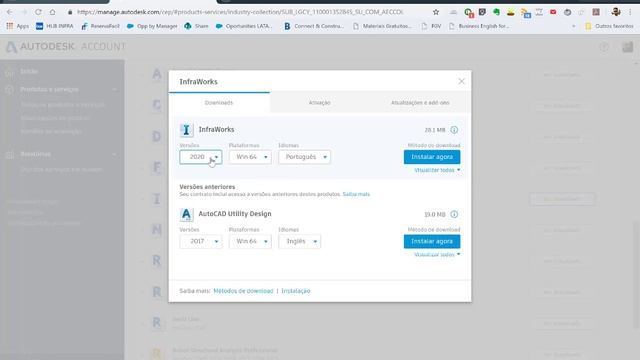Click the browser back arrow
The height and width of the screenshot is (360, 640).
10,12
